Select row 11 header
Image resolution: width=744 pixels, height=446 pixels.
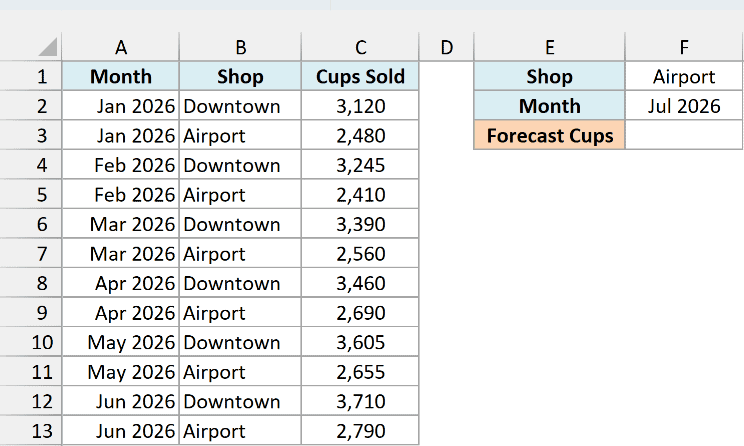tap(31, 372)
